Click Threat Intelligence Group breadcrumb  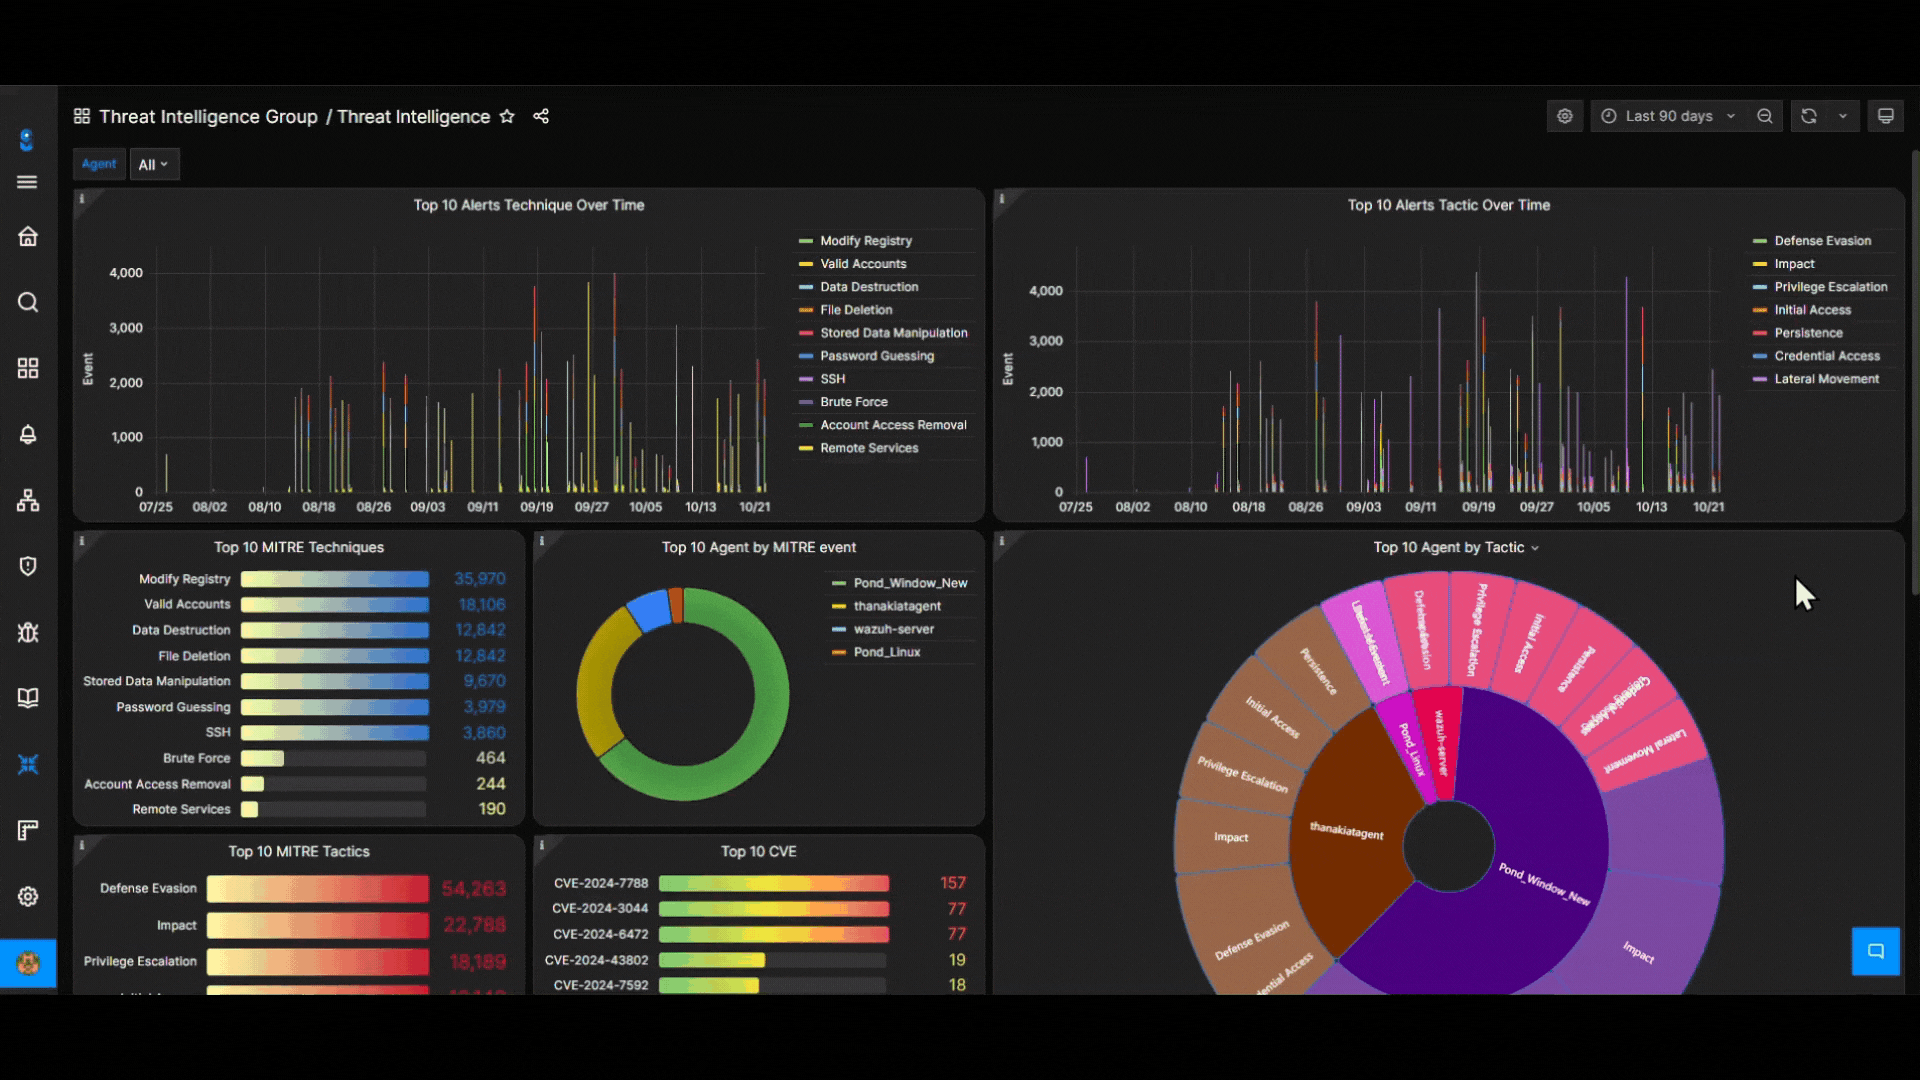coord(208,117)
